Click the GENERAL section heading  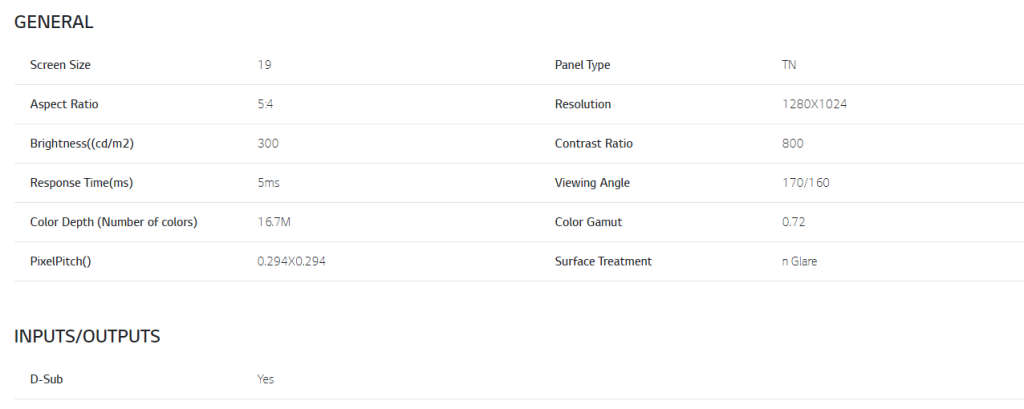tap(54, 22)
